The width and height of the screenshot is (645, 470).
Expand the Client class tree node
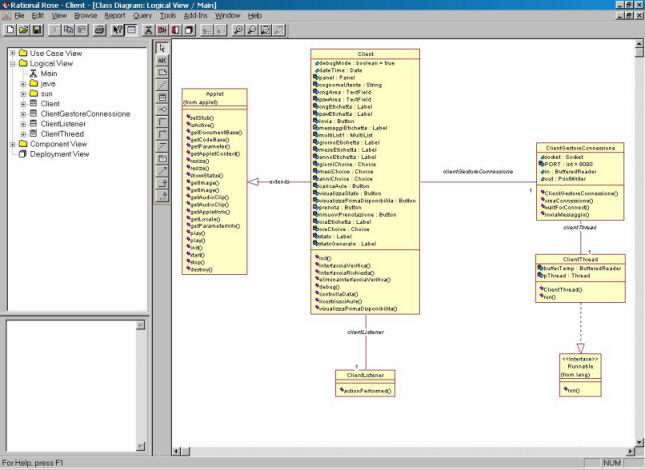pyautogui.click(x=23, y=104)
